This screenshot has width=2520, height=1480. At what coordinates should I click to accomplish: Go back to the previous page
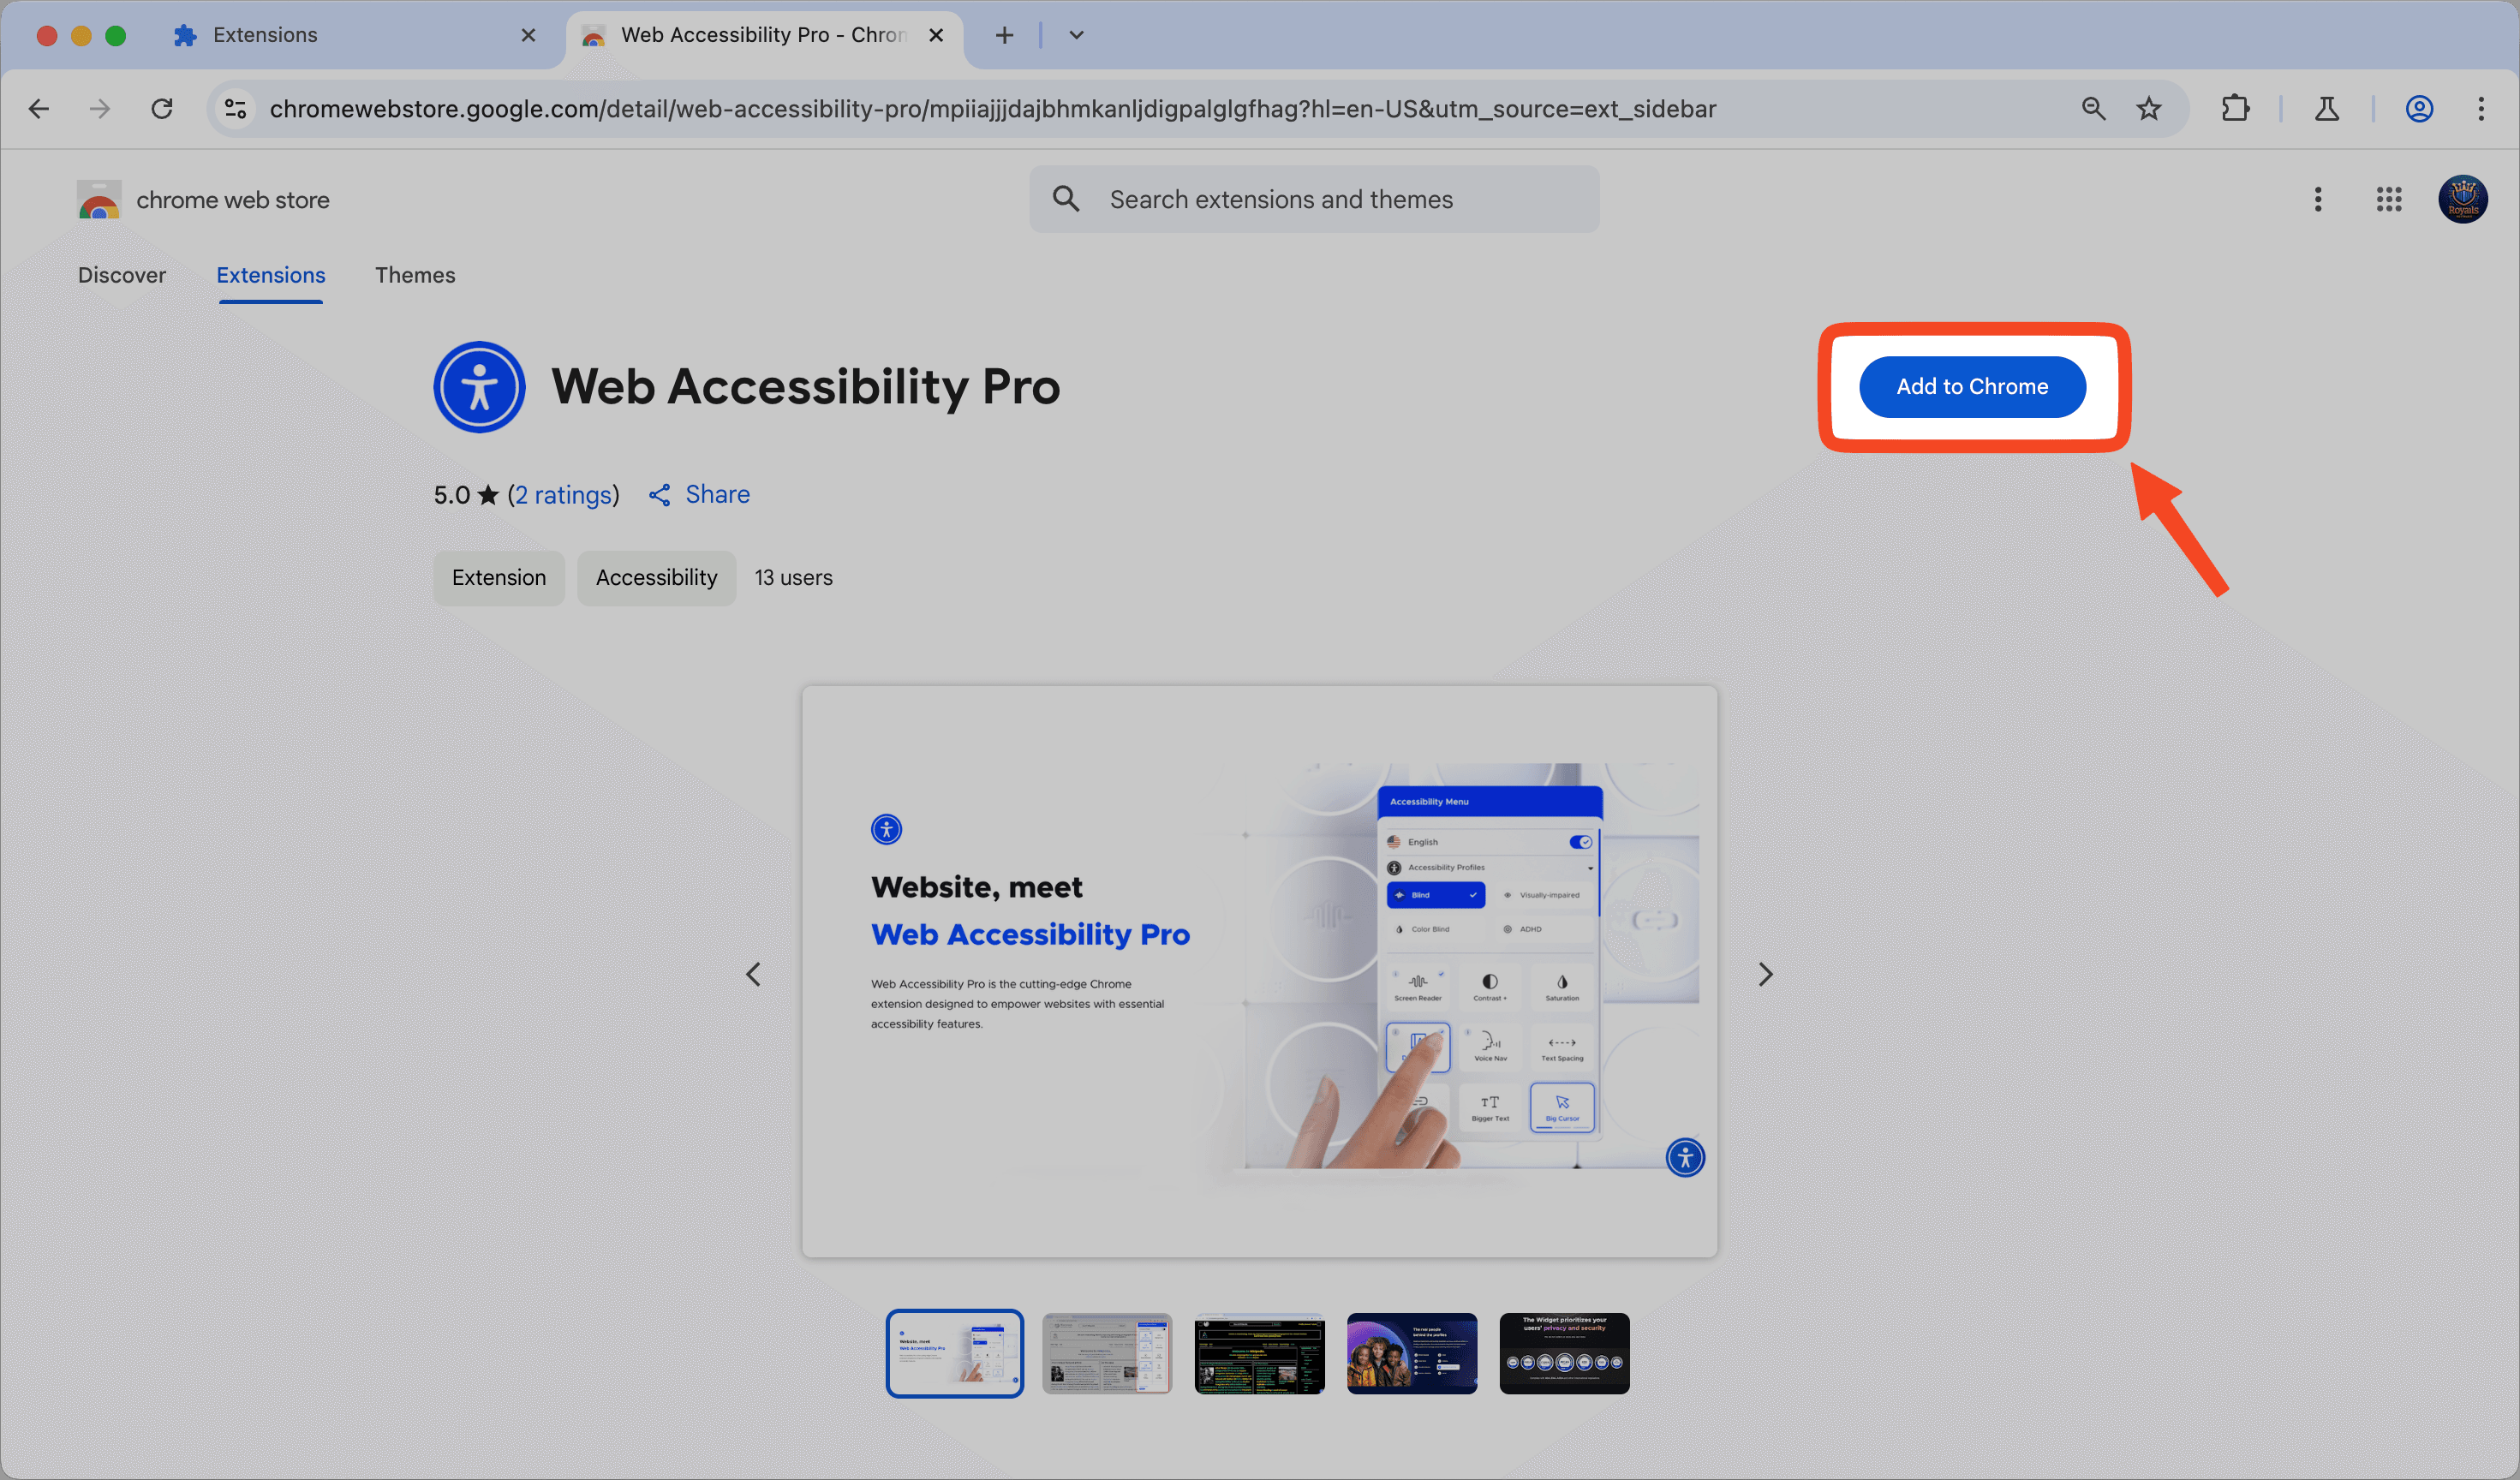pos(39,109)
